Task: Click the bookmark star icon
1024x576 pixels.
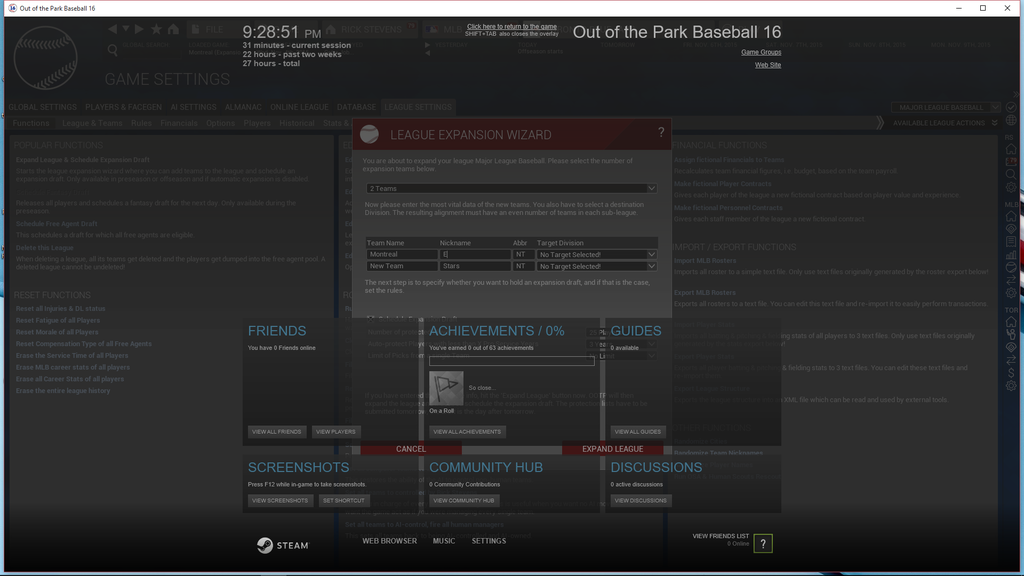Action: 156,30
